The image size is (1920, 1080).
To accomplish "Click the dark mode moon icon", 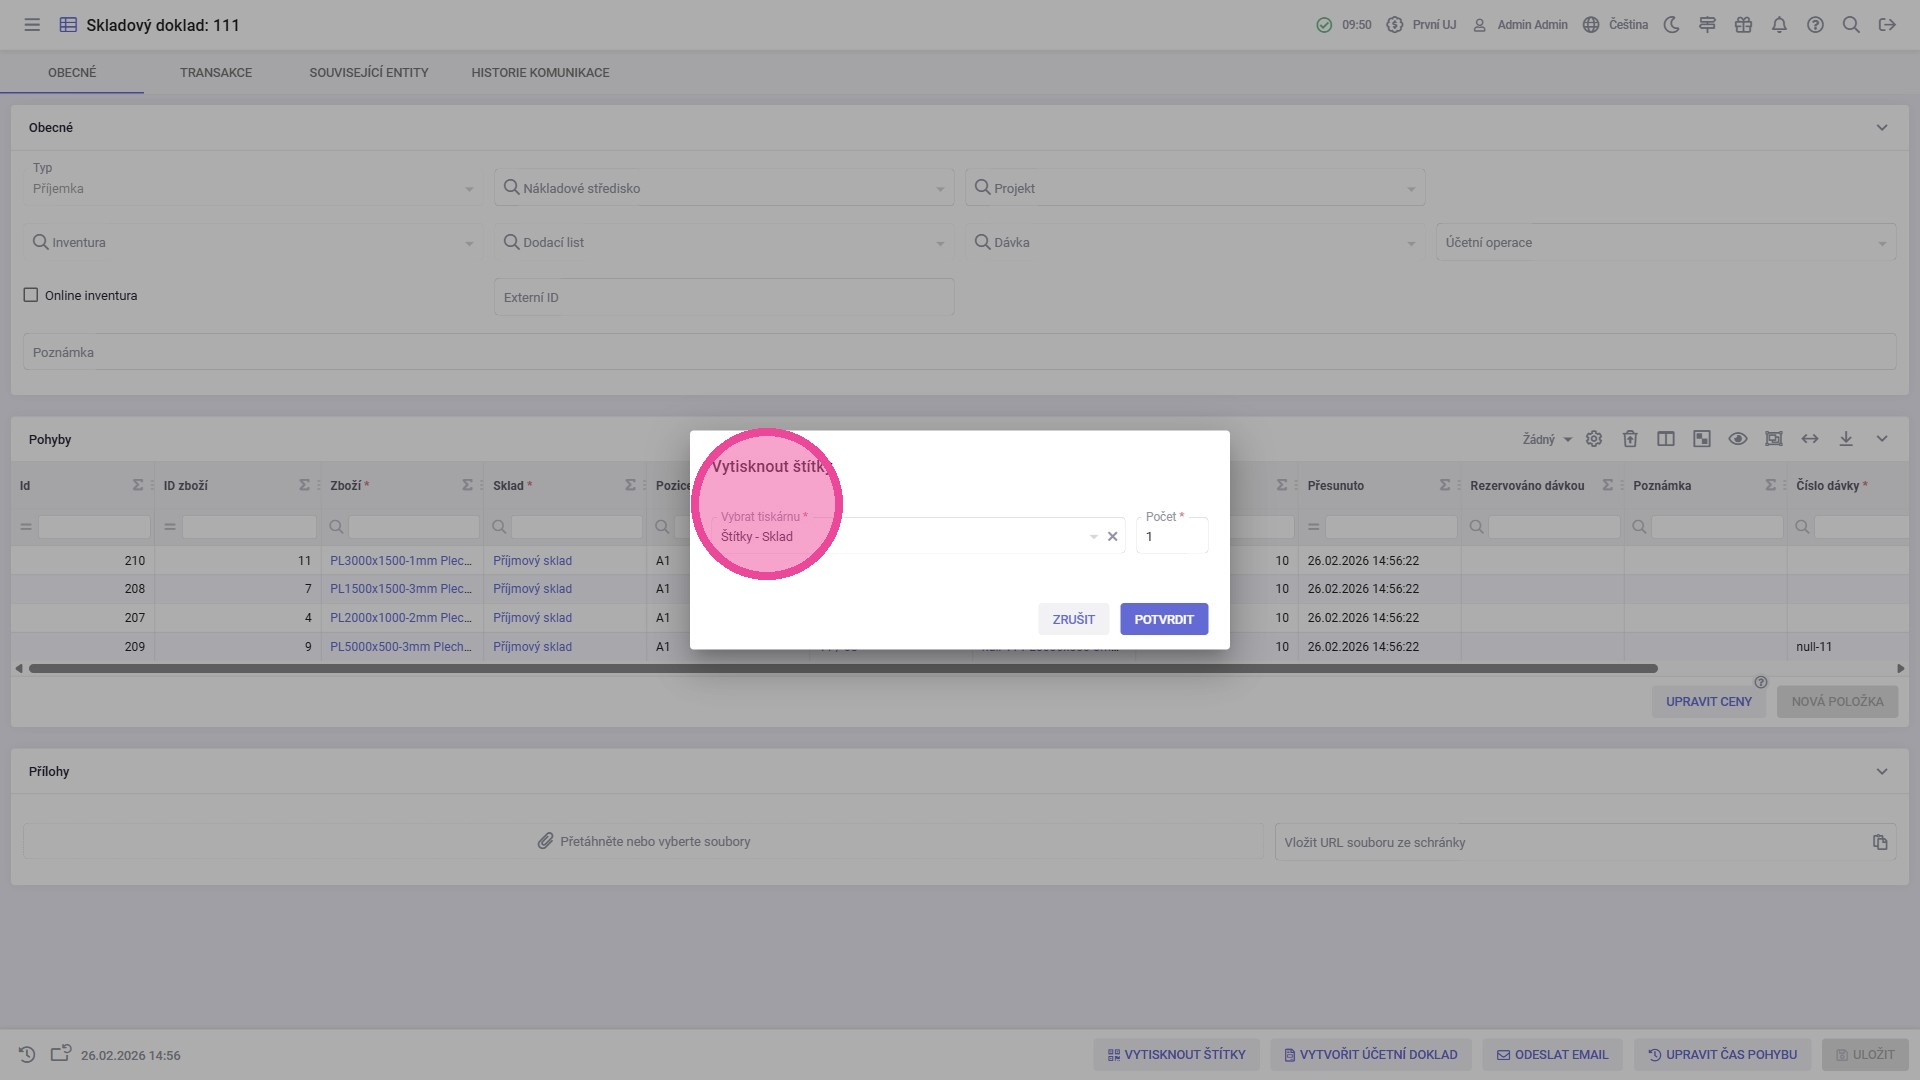I will pyautogui.click(x=1671, y=25).
